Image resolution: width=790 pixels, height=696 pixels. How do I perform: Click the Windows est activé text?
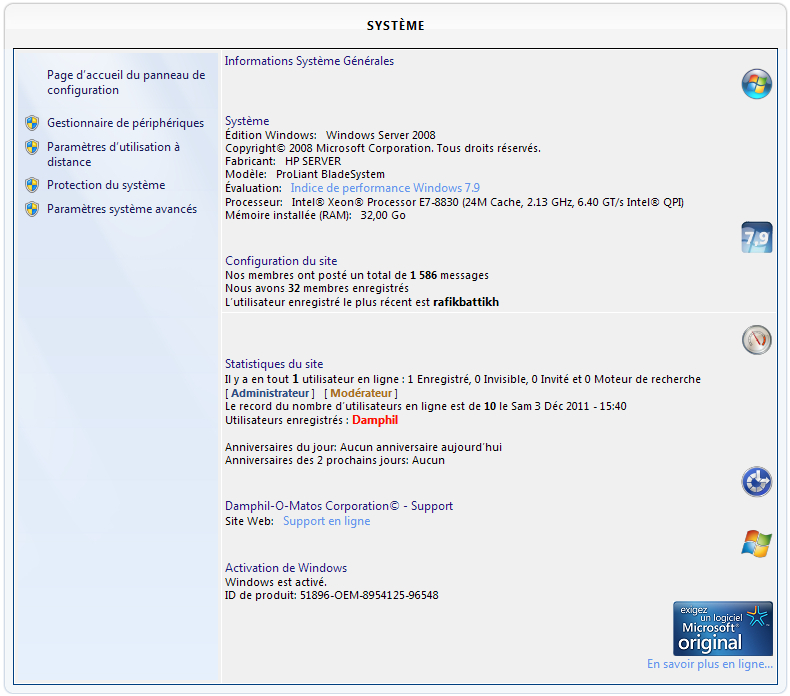click(x=276, y=582)
